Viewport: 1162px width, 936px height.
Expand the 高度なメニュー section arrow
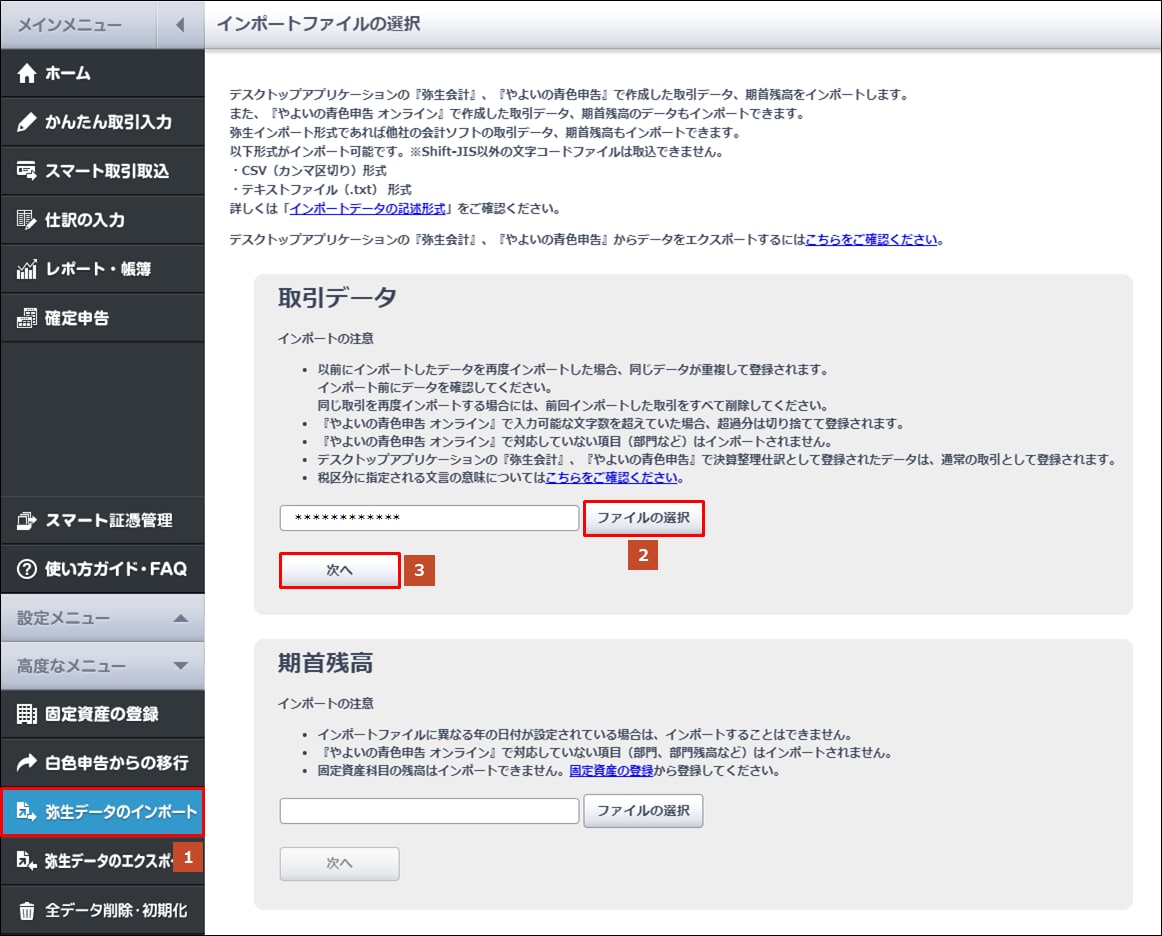click(x=180, y=666)
